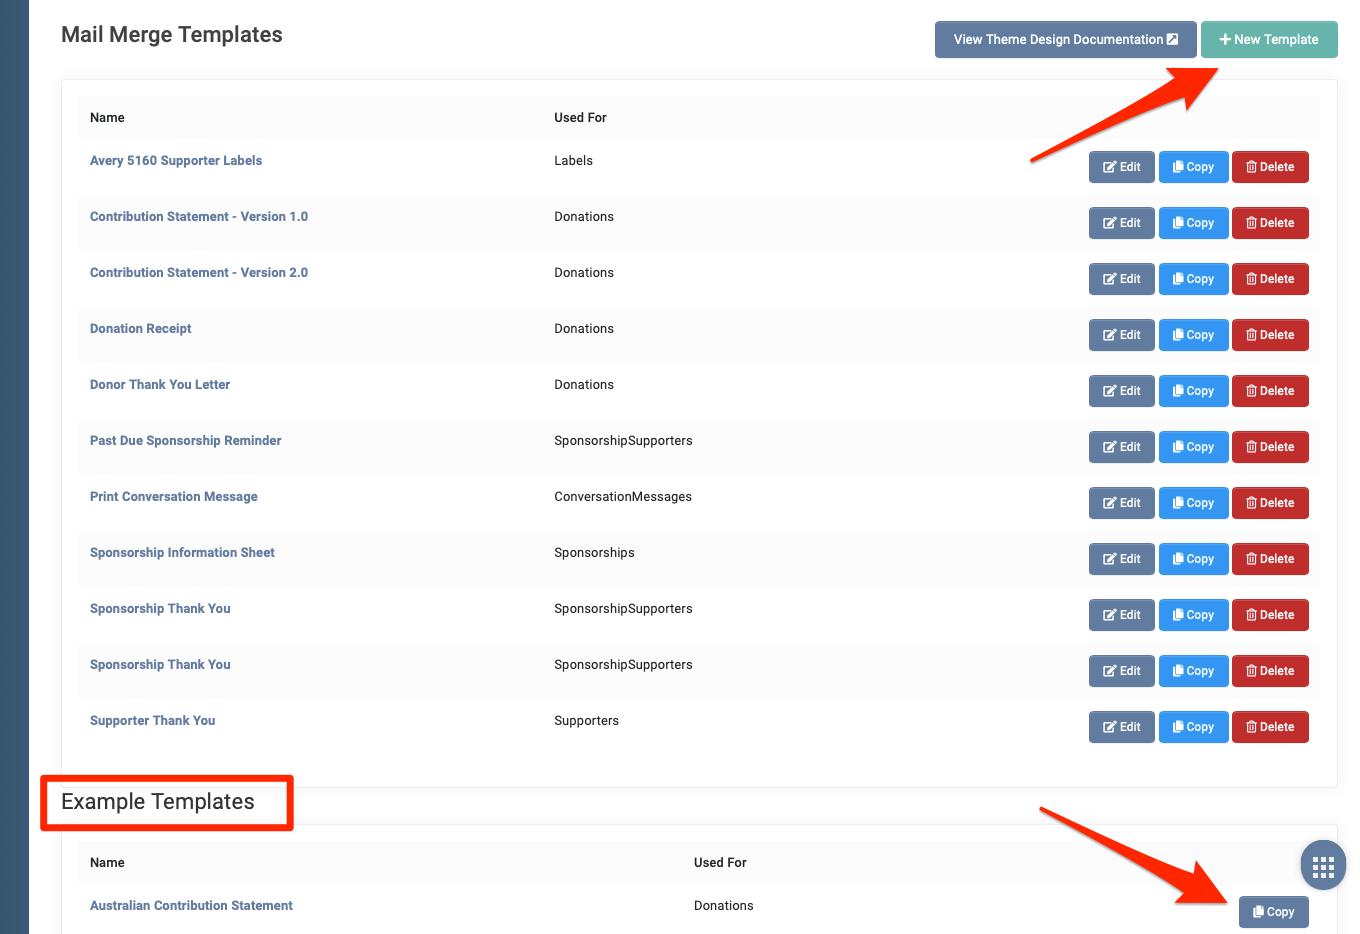Edit the Print Conversation Message template
The image size is (1360, 934).
point(1121,503)
